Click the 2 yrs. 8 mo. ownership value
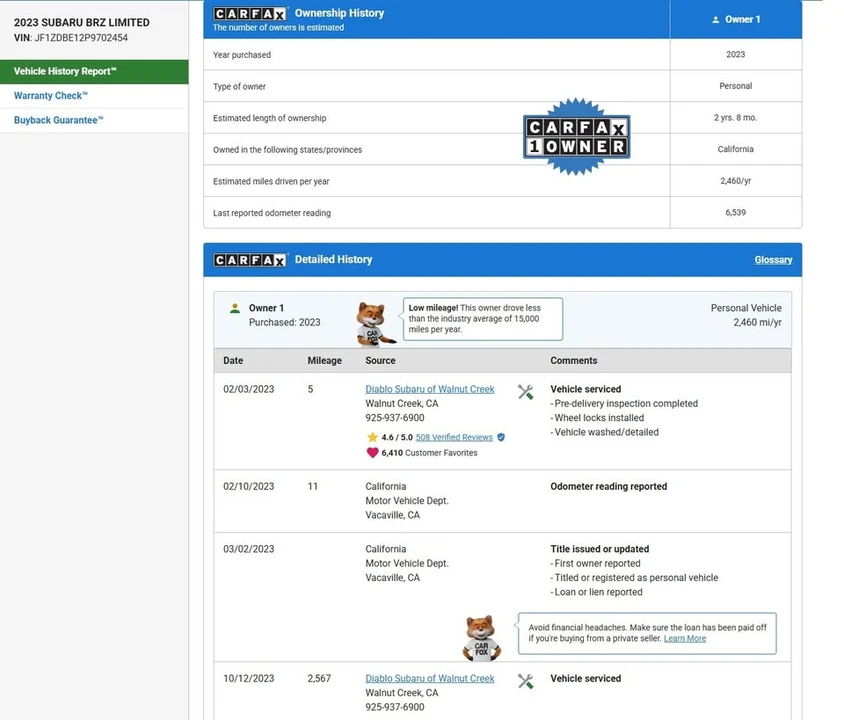The height and width of the screenshot is (720, 844). pos(735,117)
